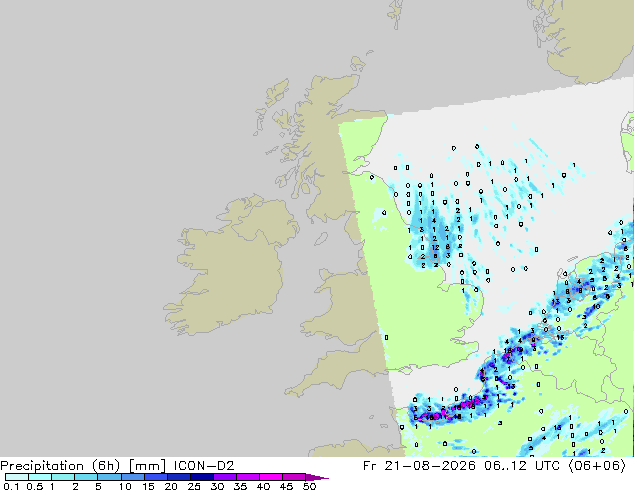The image size is (634, 490).
Task: Click the Isle of Man outline
Action: coord(321,239)
